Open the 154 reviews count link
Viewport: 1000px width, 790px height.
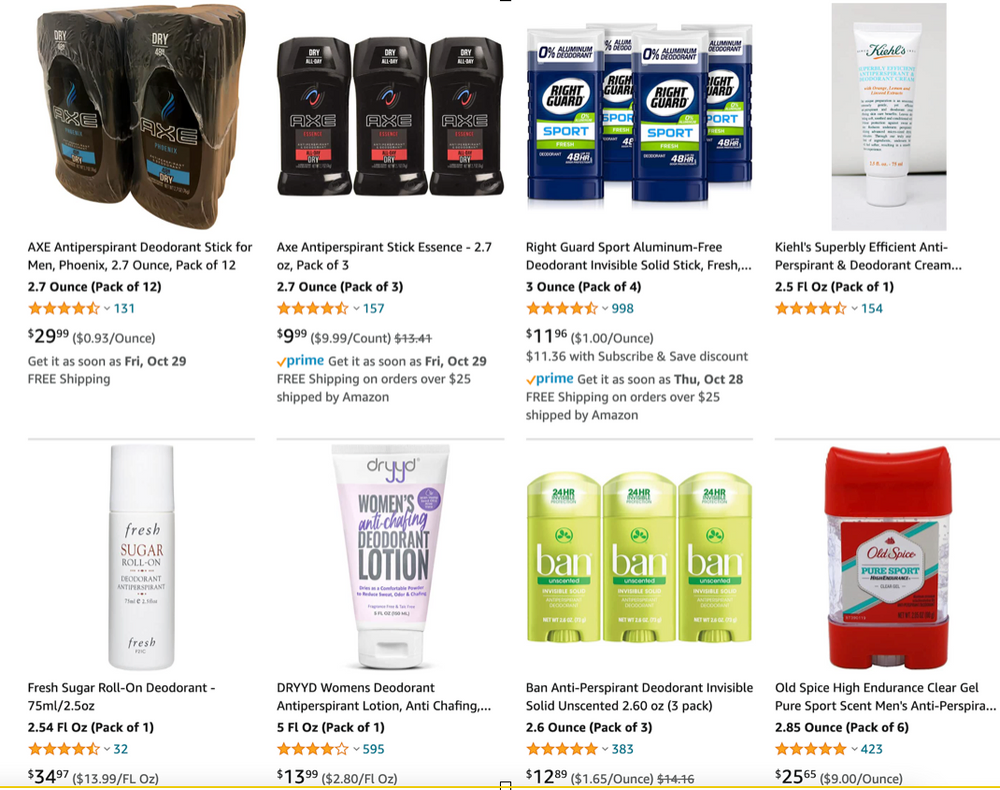point(872,309)
